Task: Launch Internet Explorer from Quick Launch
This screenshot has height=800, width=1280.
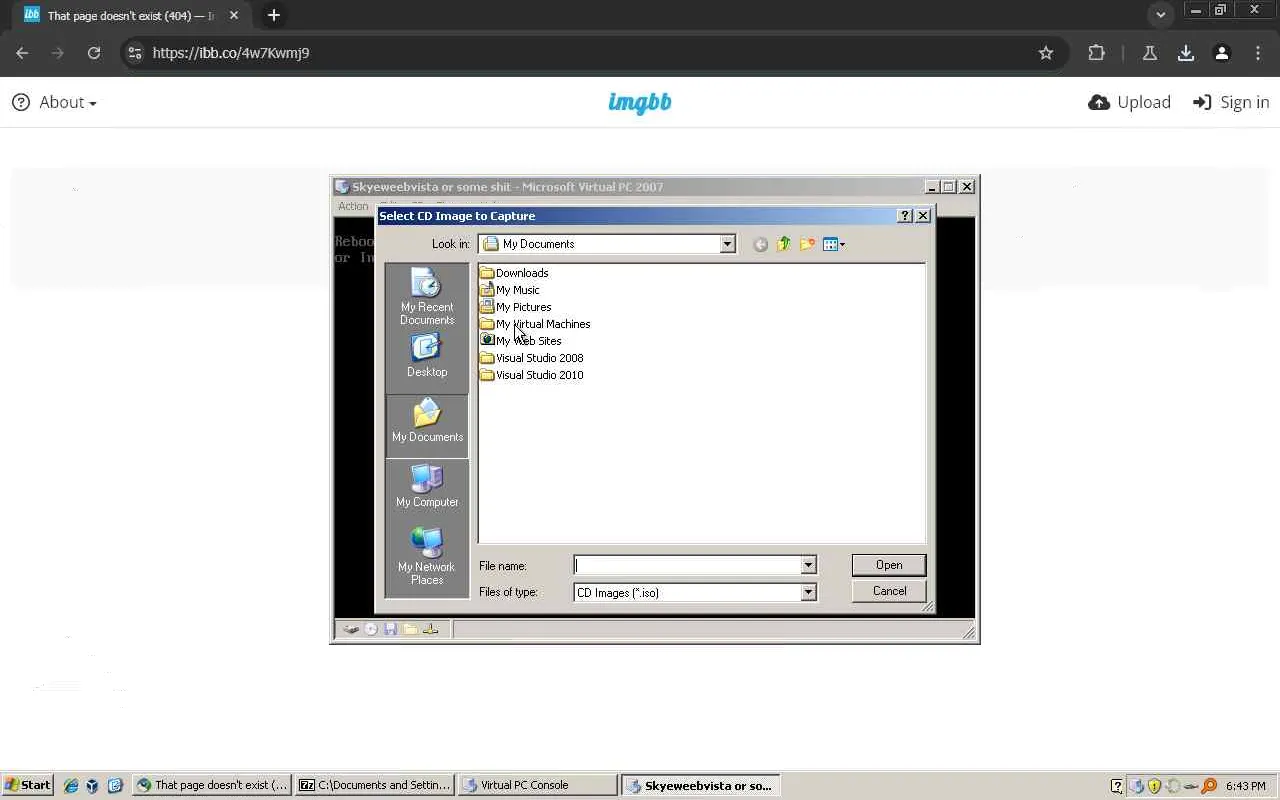Action: point(71,786)
